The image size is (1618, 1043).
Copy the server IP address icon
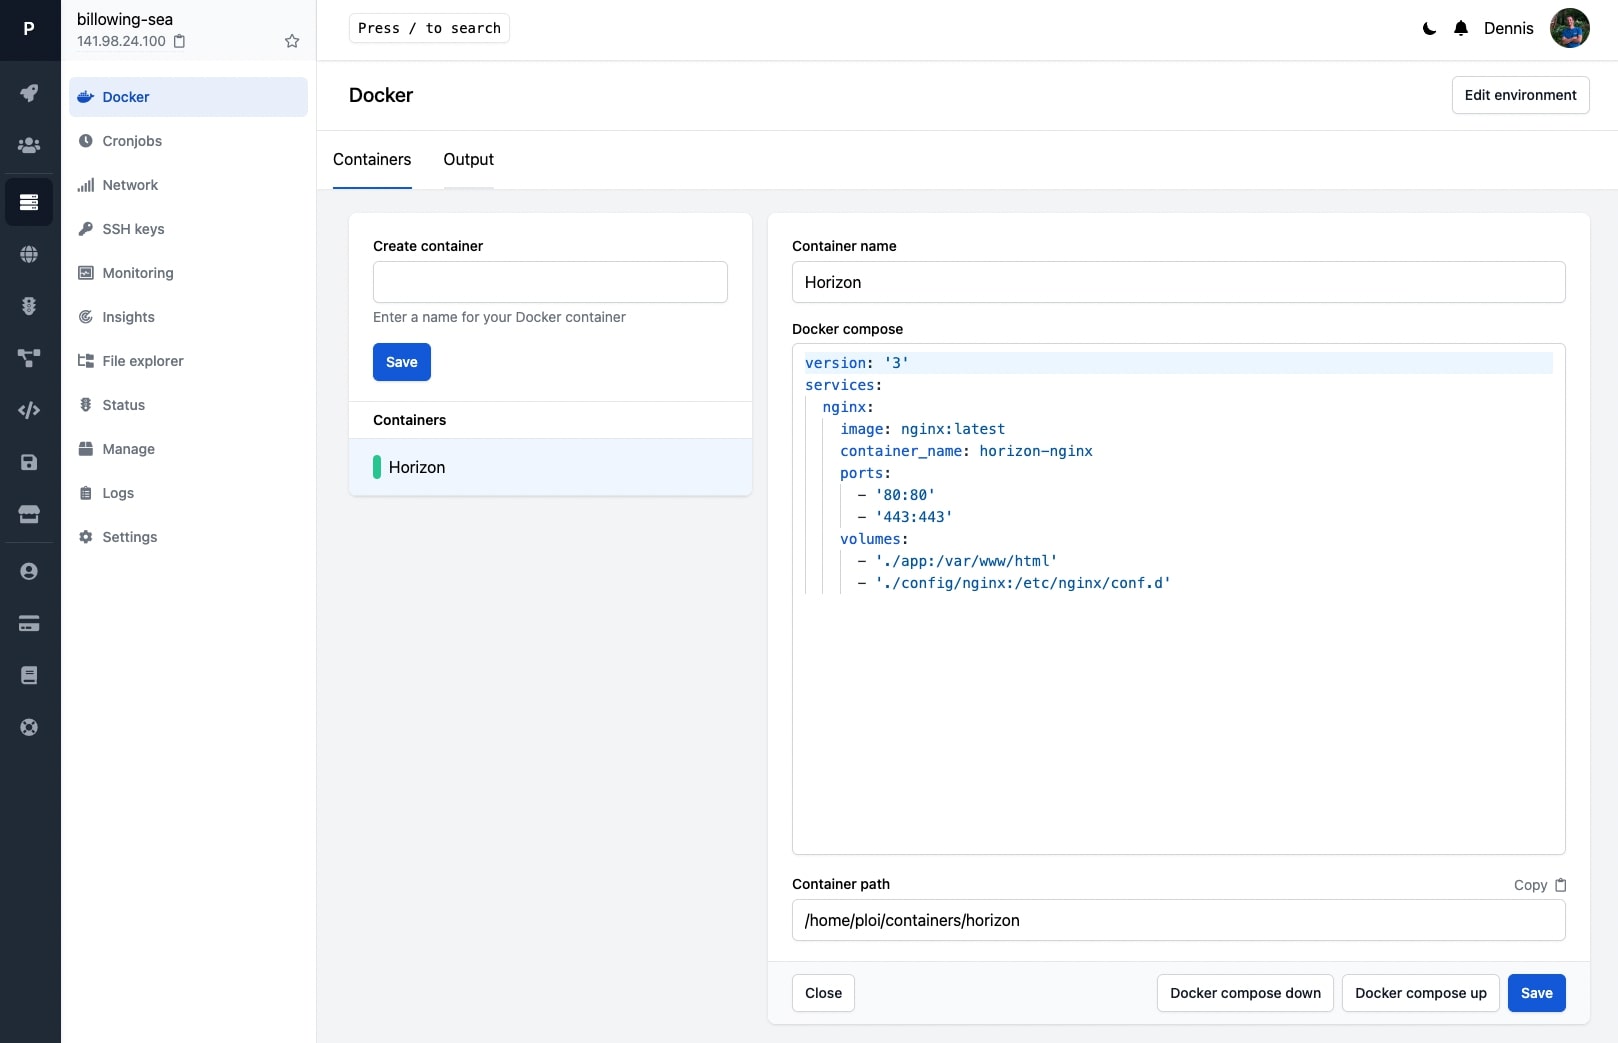(180, 41)
